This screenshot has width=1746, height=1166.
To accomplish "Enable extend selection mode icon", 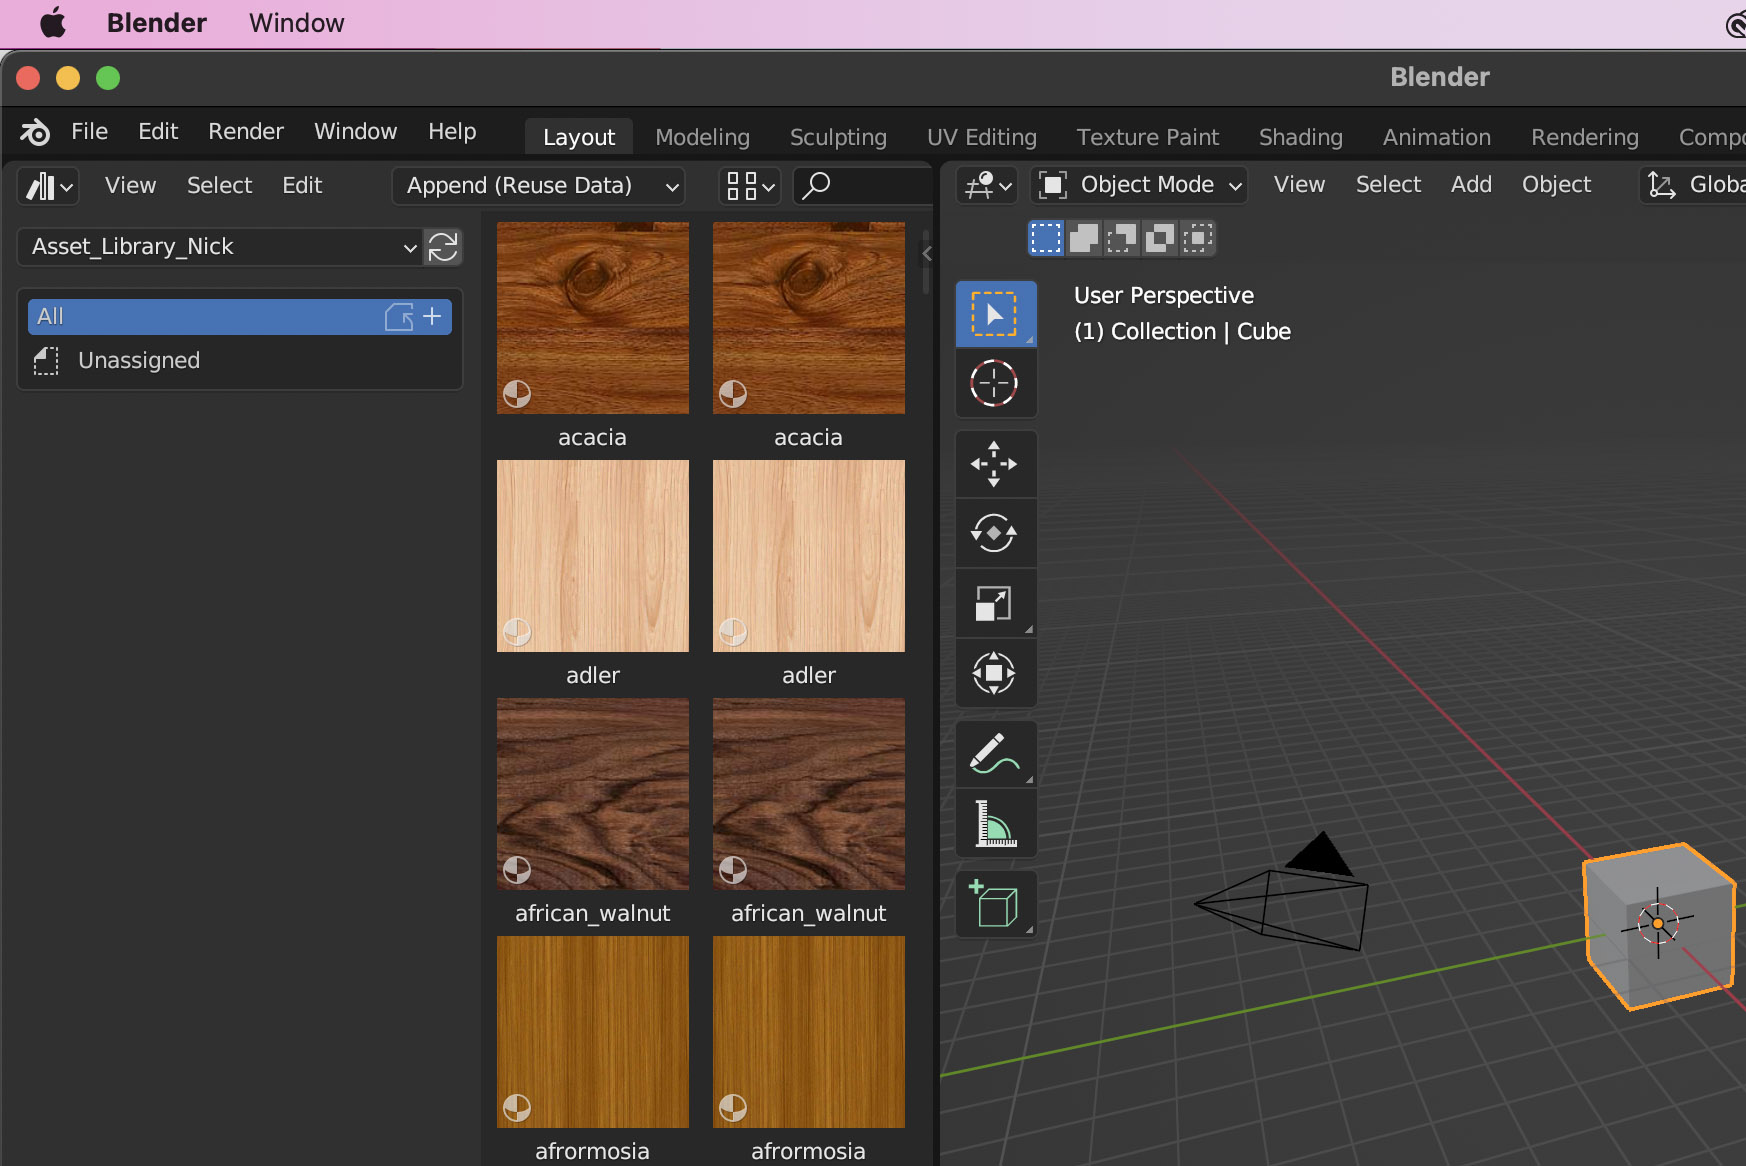I will (x=1084, y=239).
